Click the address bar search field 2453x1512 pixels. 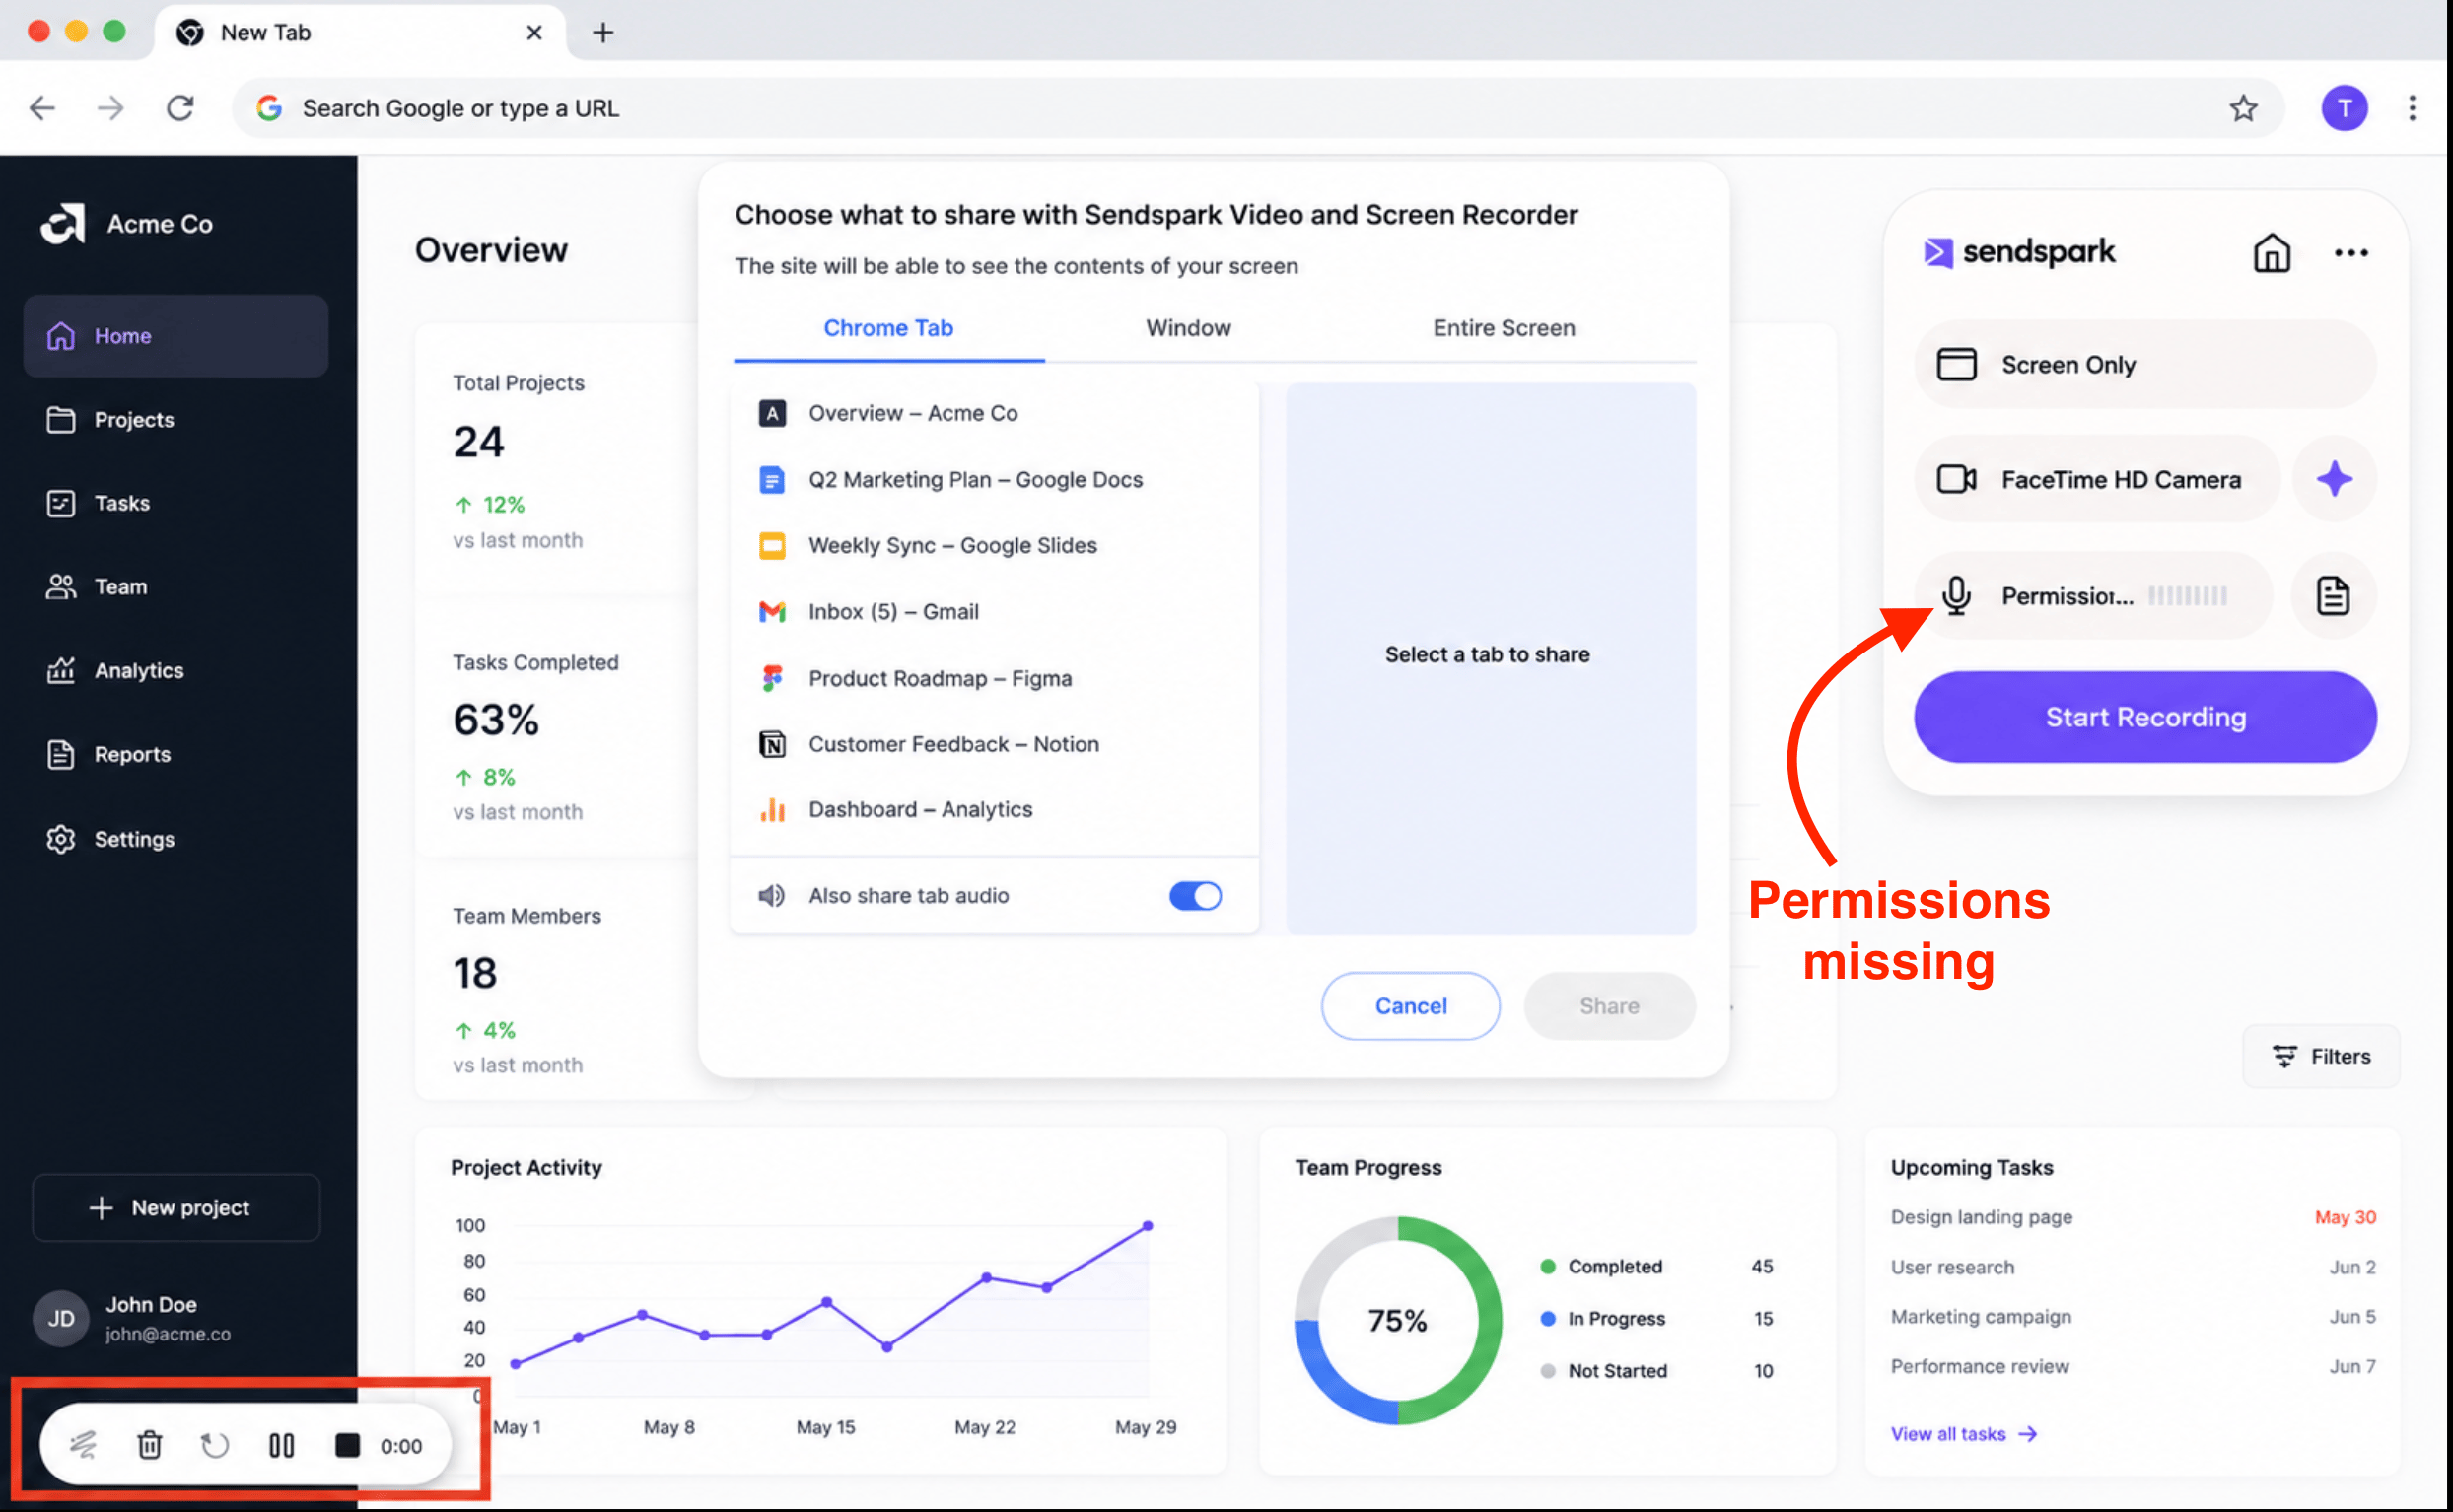click(1258, 108)
